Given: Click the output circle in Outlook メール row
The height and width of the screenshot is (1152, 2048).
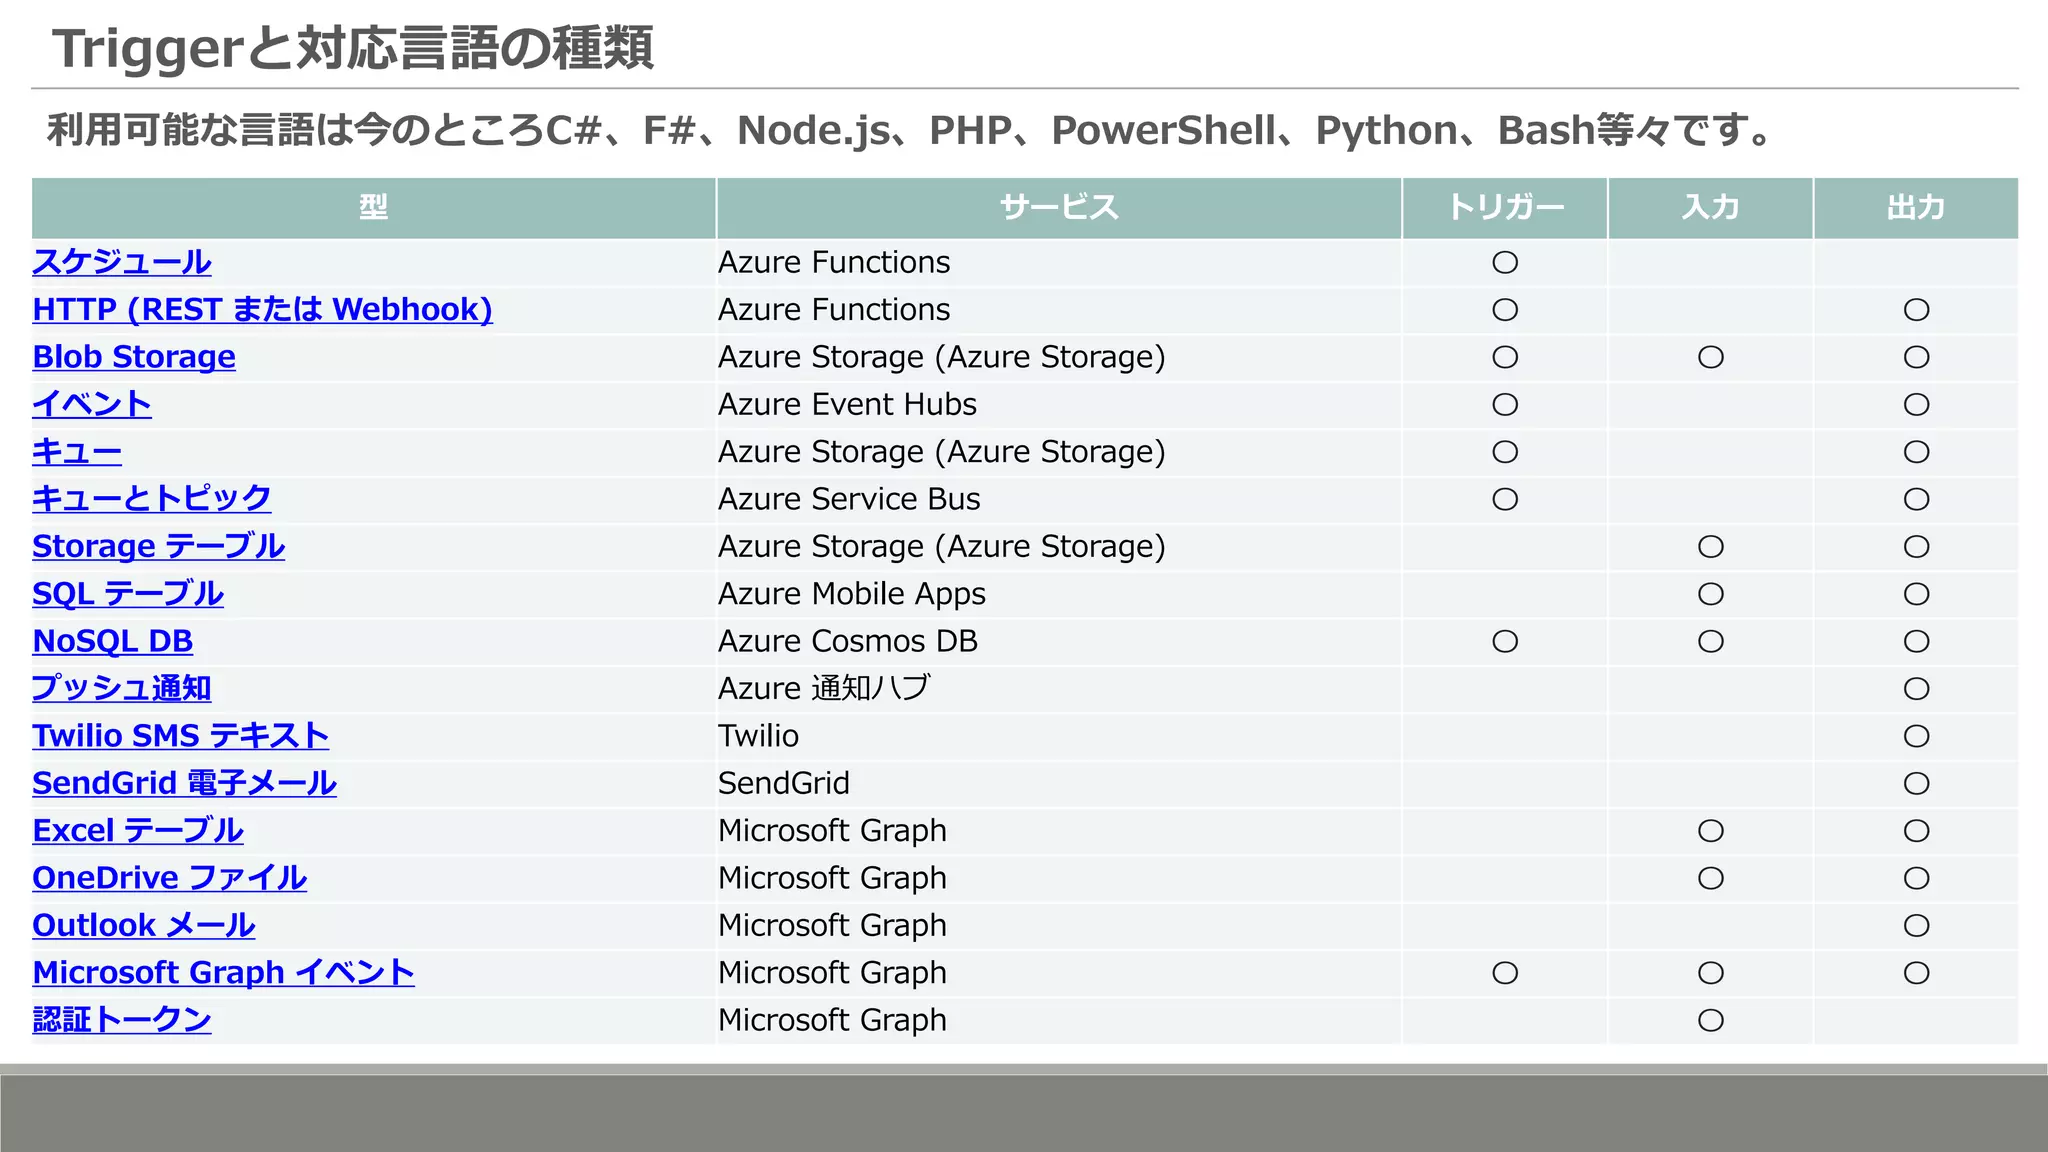Looking at the screenshot, I should [x=1916, y=926].
